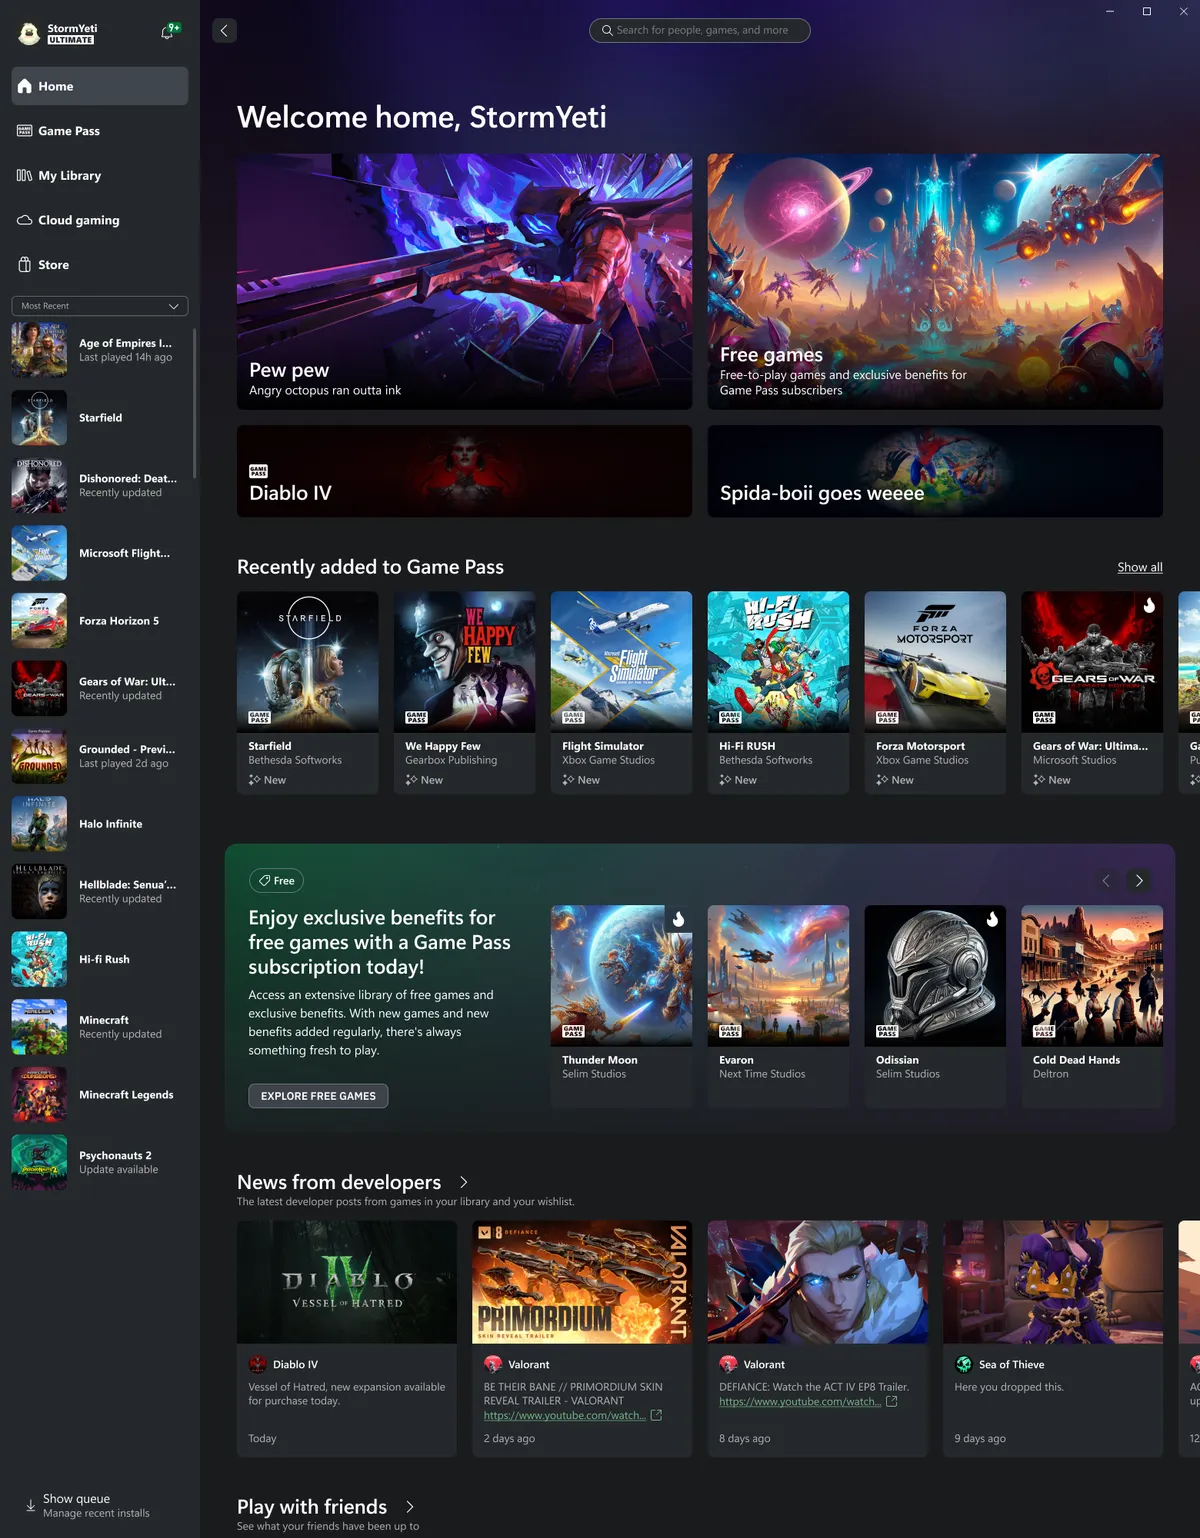Image resolution: width=1200 pixels, height=1538 pixels.
Task: Select Forza Horizon 5 in sidebar
Action: 99,621
